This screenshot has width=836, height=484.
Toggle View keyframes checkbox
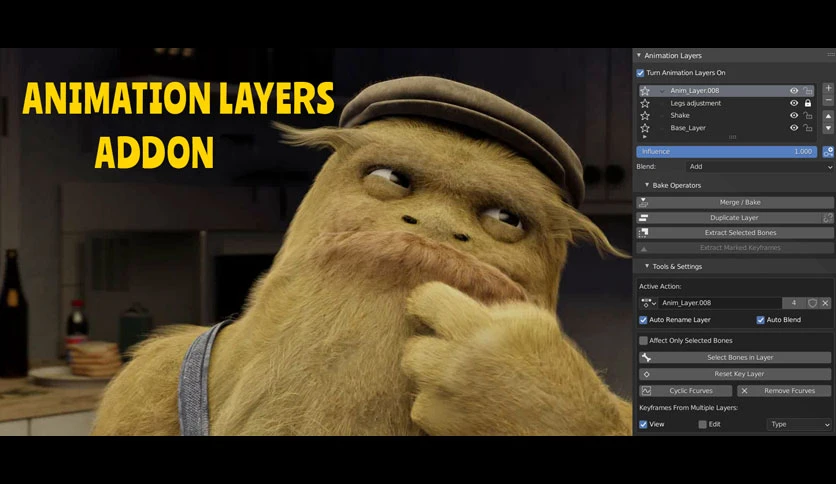643,424
